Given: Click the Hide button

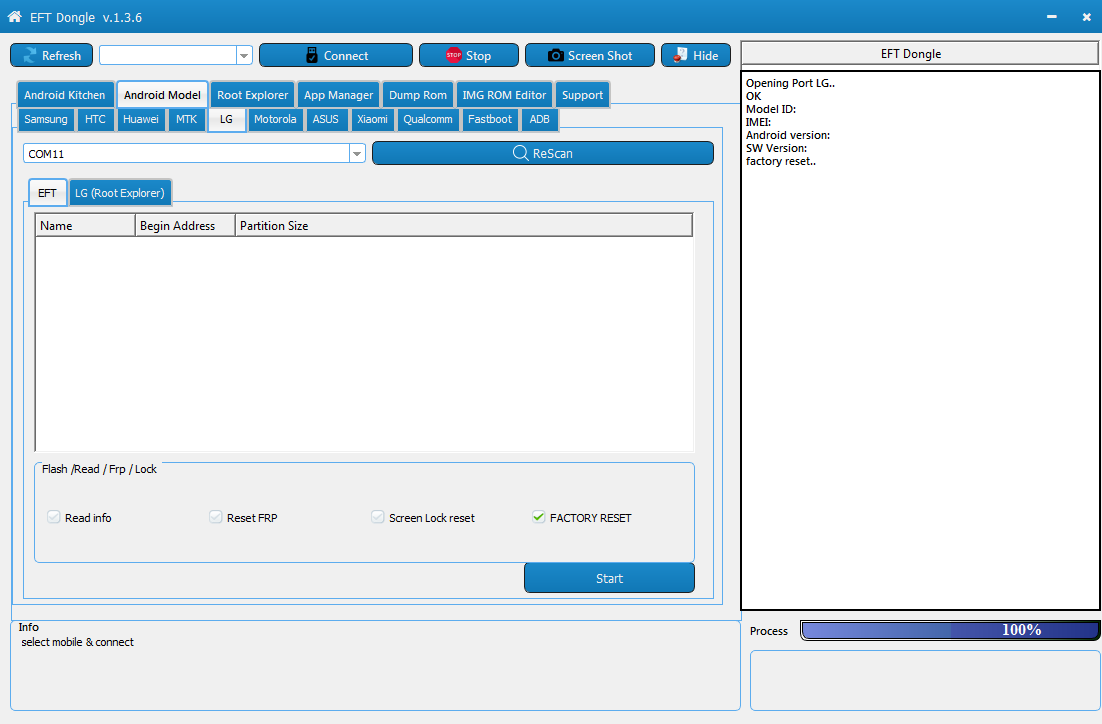Looking at the screenshot, I should tap(696, 56).
